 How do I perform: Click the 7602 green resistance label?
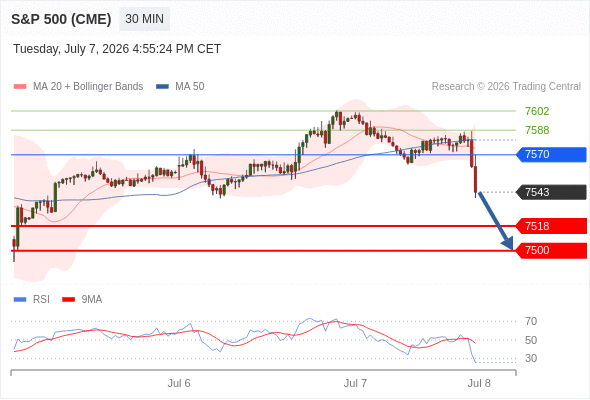537,111
